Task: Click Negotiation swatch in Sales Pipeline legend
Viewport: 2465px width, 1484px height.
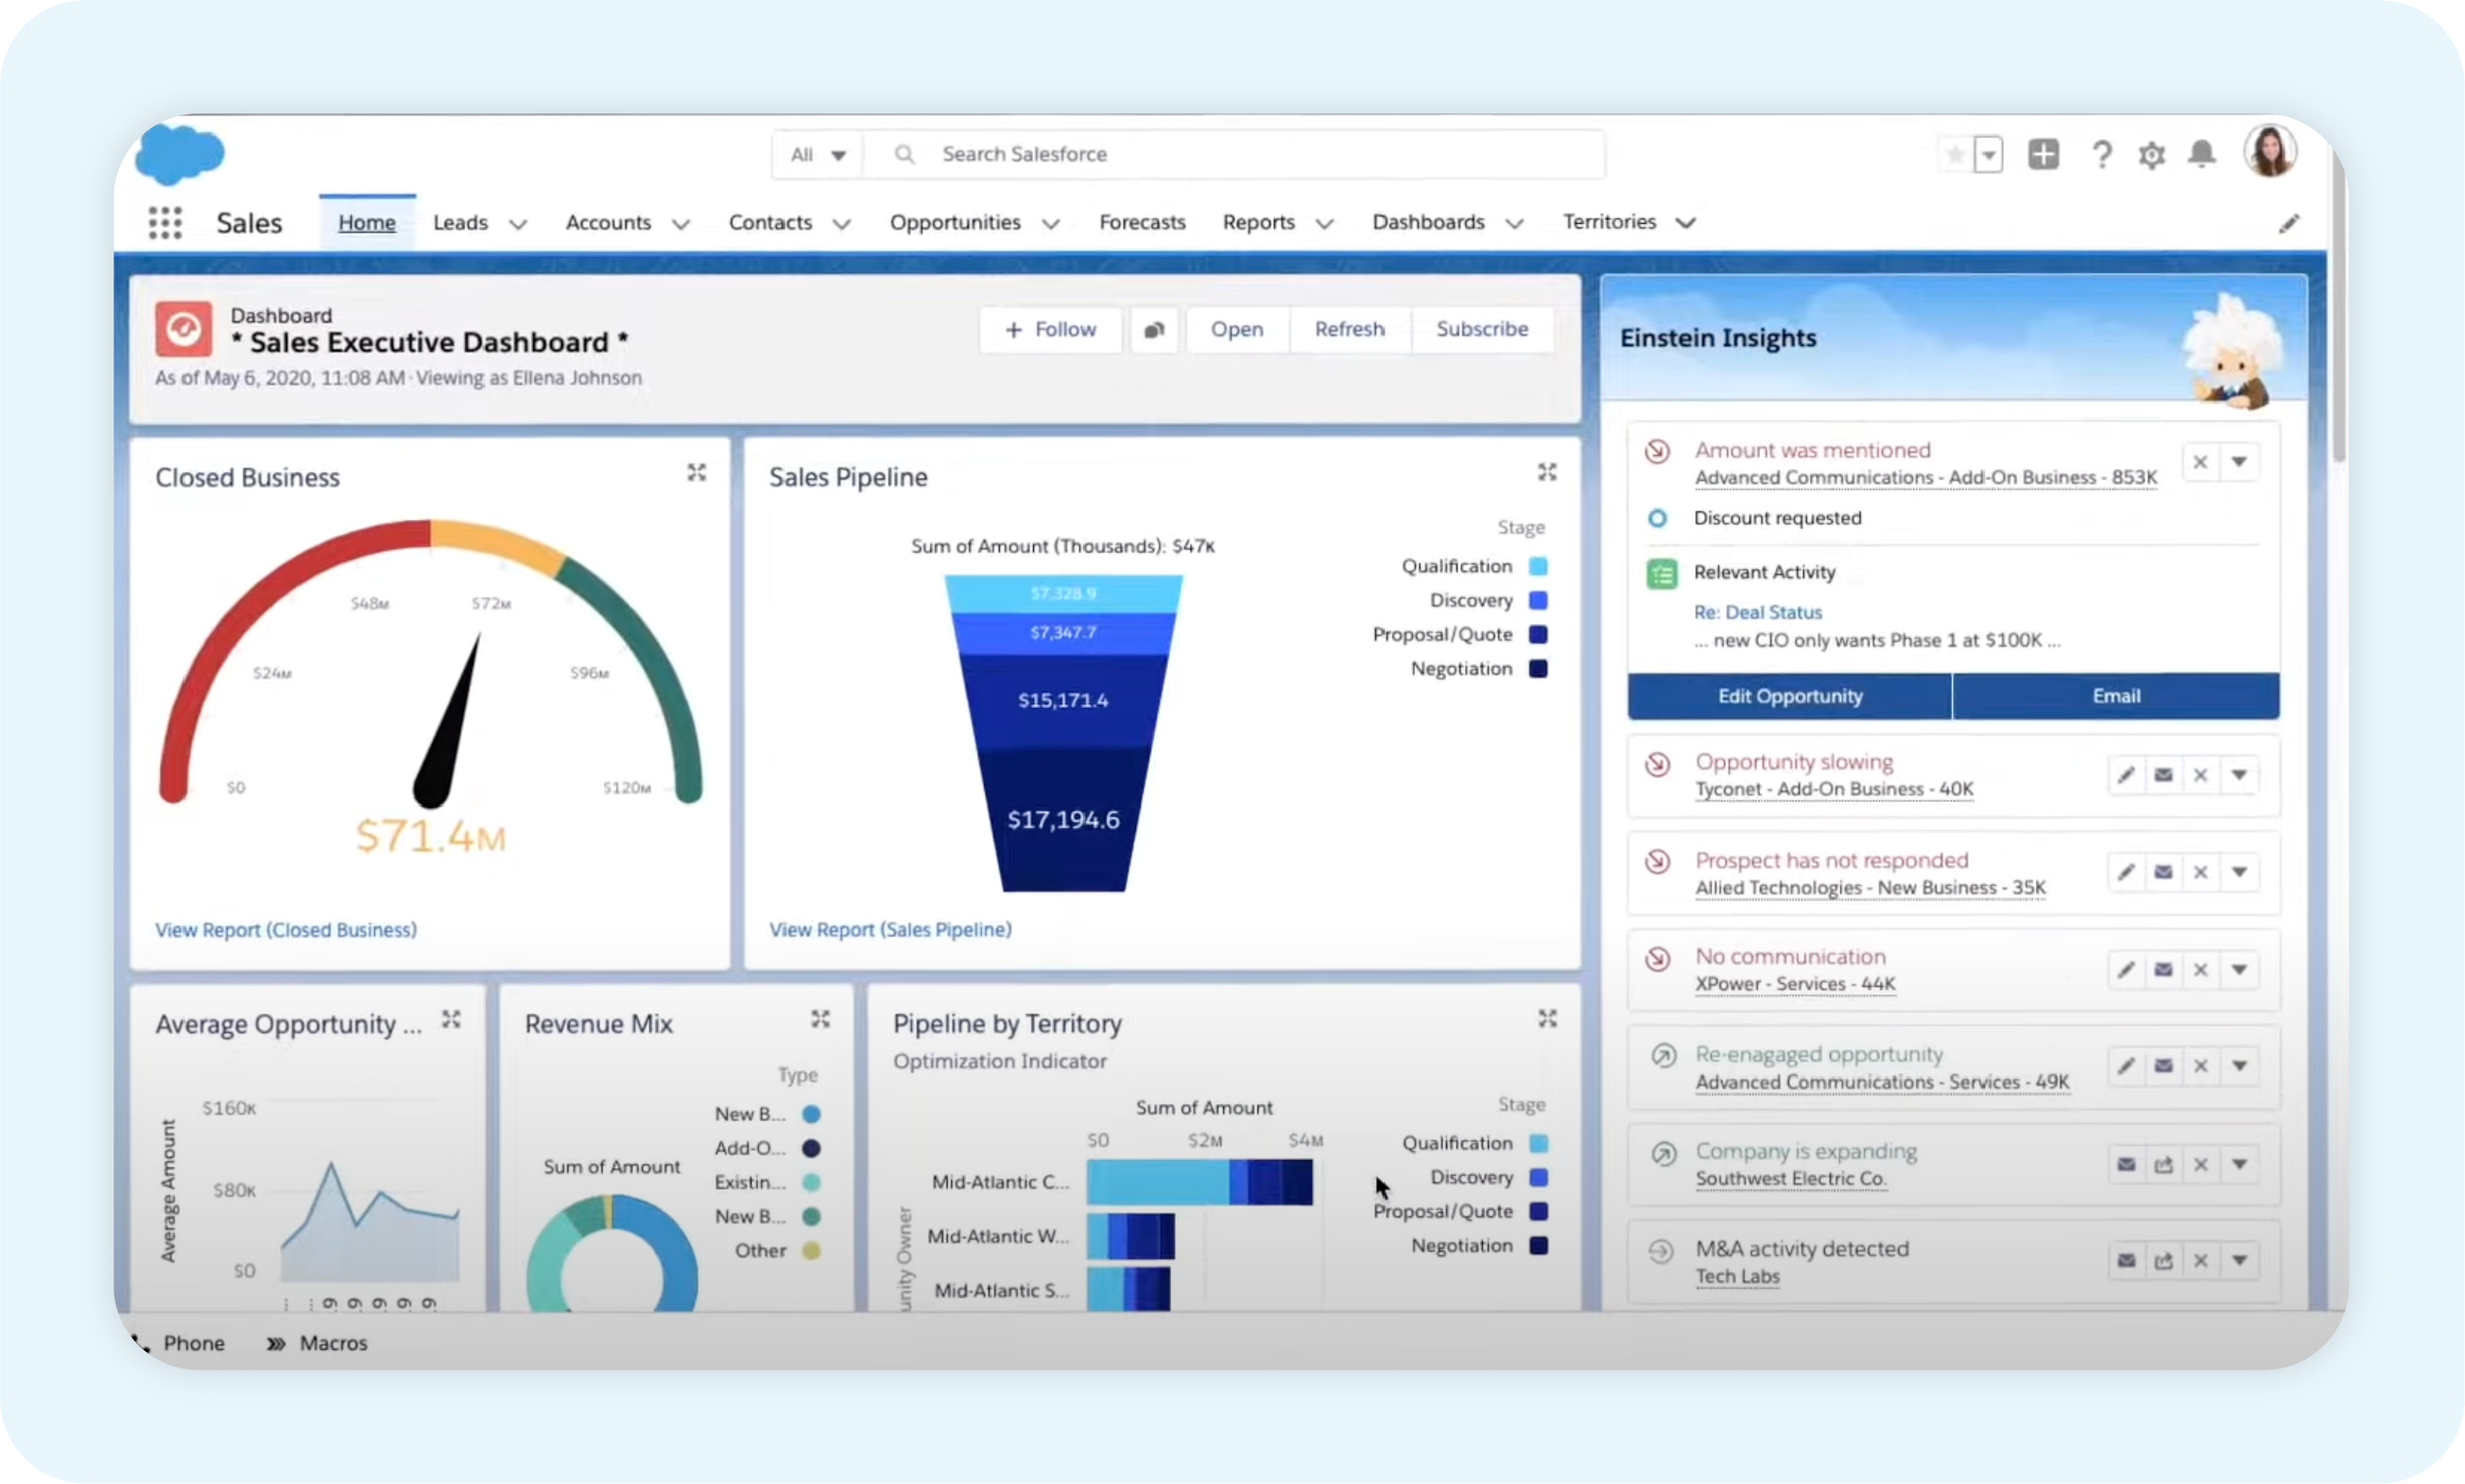Action: 1538,669
